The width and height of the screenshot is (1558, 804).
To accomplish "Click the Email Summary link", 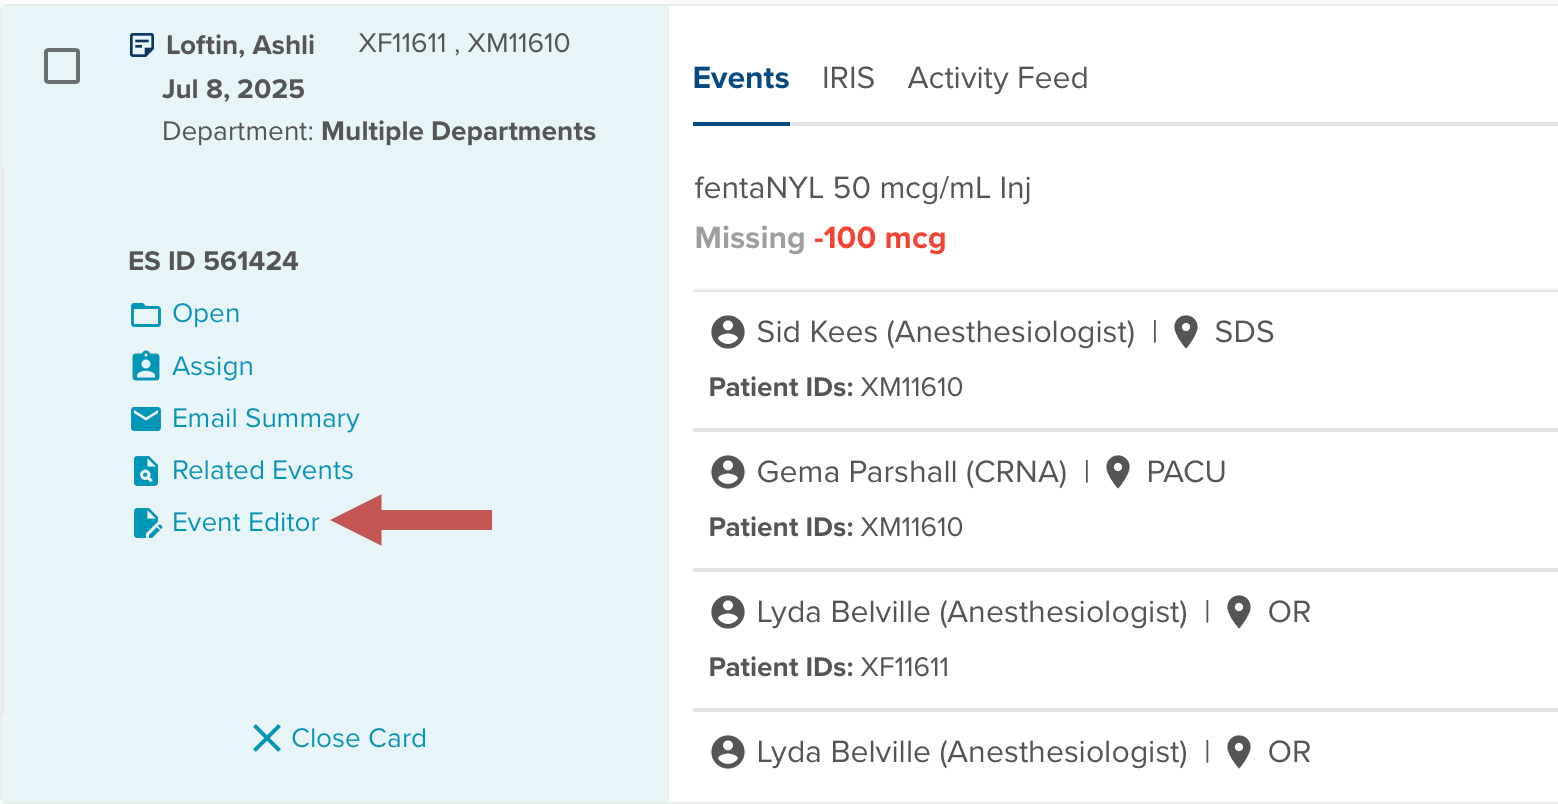I will click(x=265, y=418).
